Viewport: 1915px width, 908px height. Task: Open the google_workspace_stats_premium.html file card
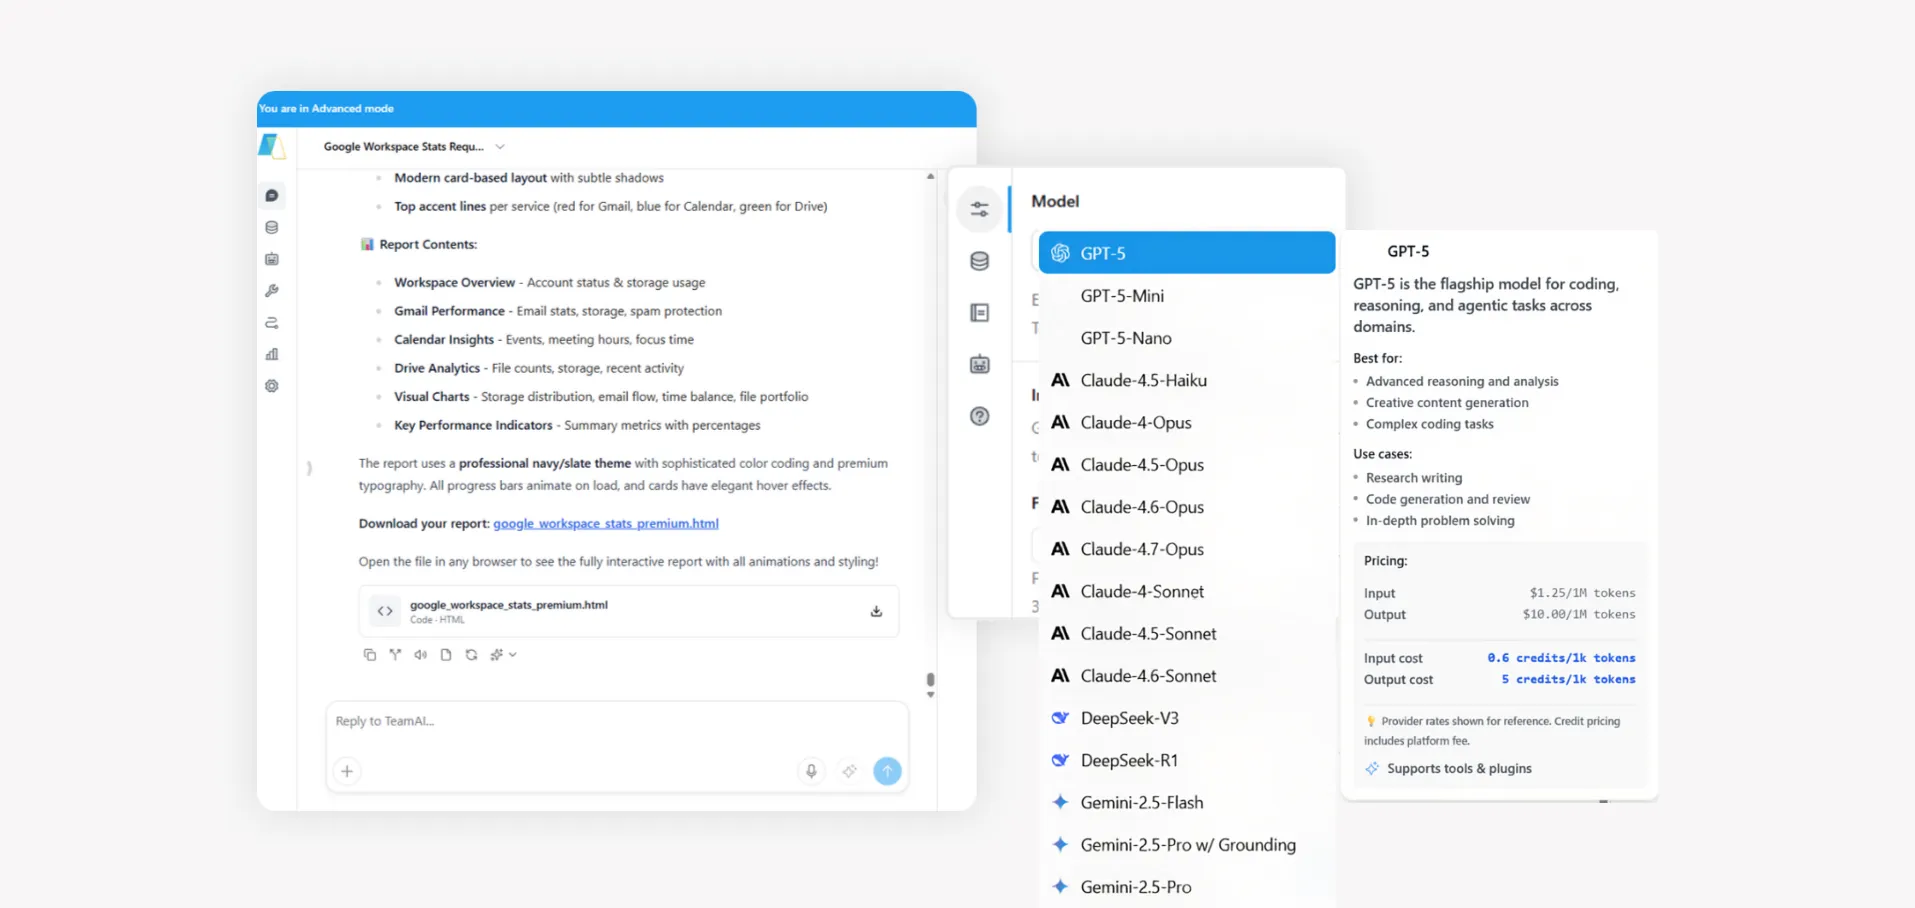(x=628, y=611)
